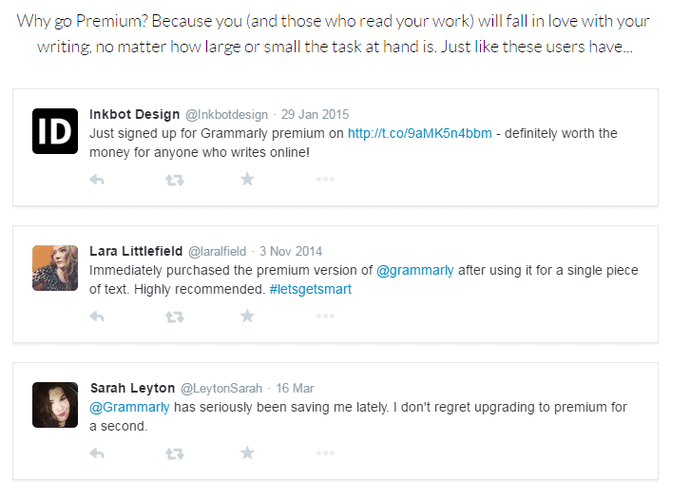
Task: Open more options on Sarah Leyton's tweet
Action: tap(325, 454)
